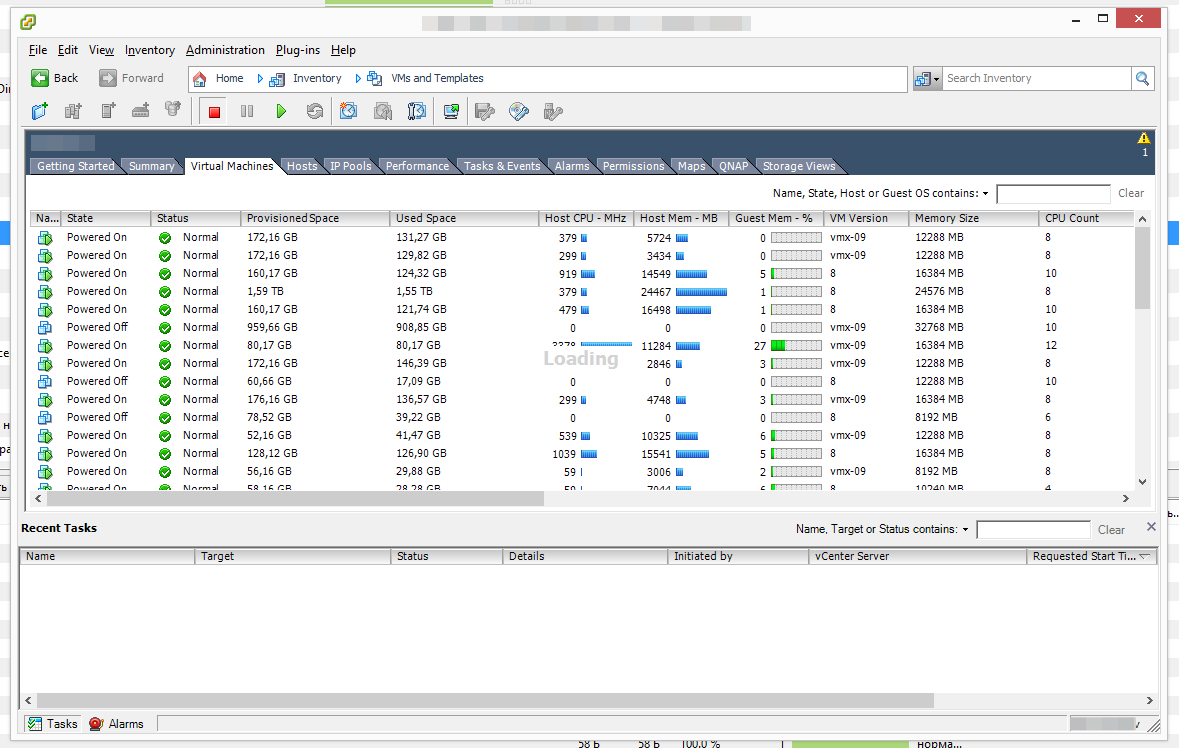
Task: Switch to the Hosts tab
Action: click(x=302, y=166)
